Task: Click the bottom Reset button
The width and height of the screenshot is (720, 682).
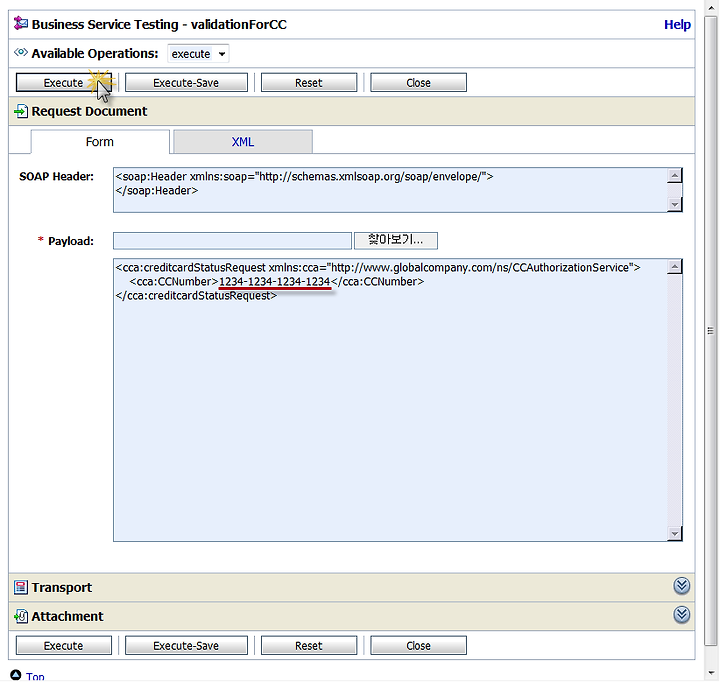Action: click(x=309, y=645)
